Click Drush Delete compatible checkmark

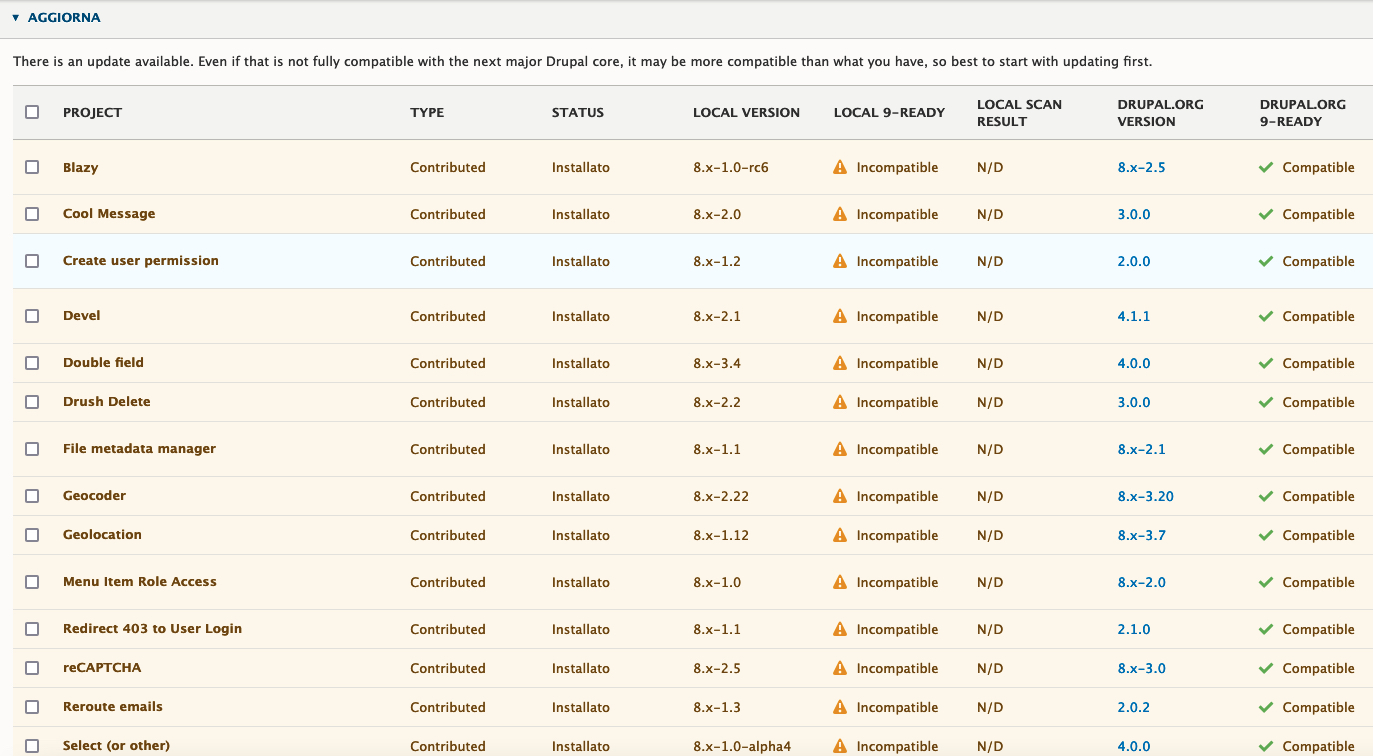click(1266, 402)
